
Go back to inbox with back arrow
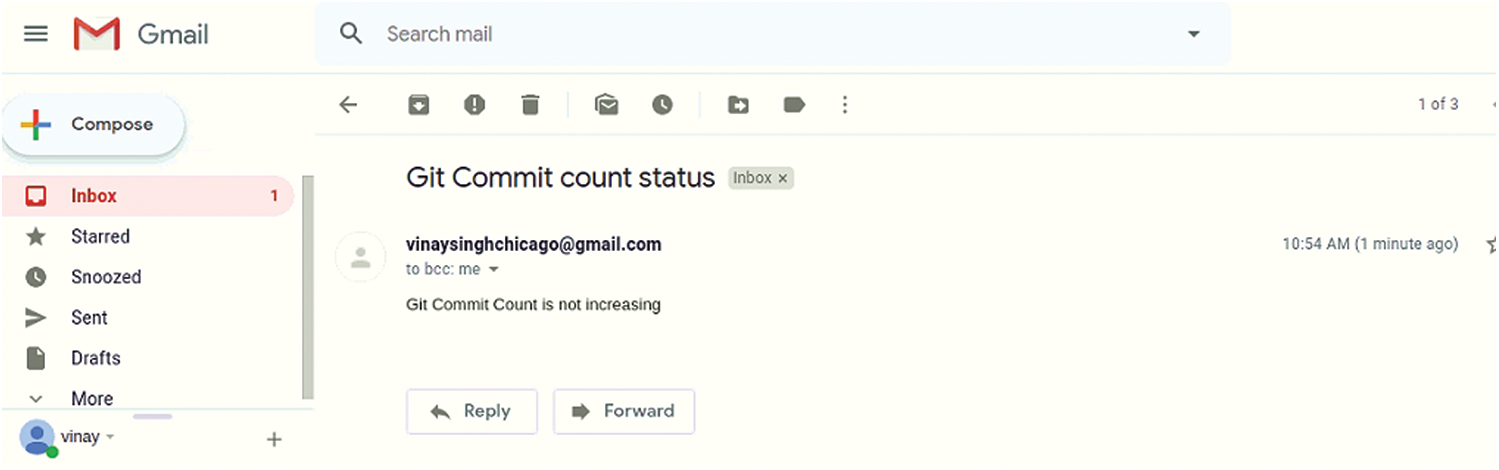(348, 105)
